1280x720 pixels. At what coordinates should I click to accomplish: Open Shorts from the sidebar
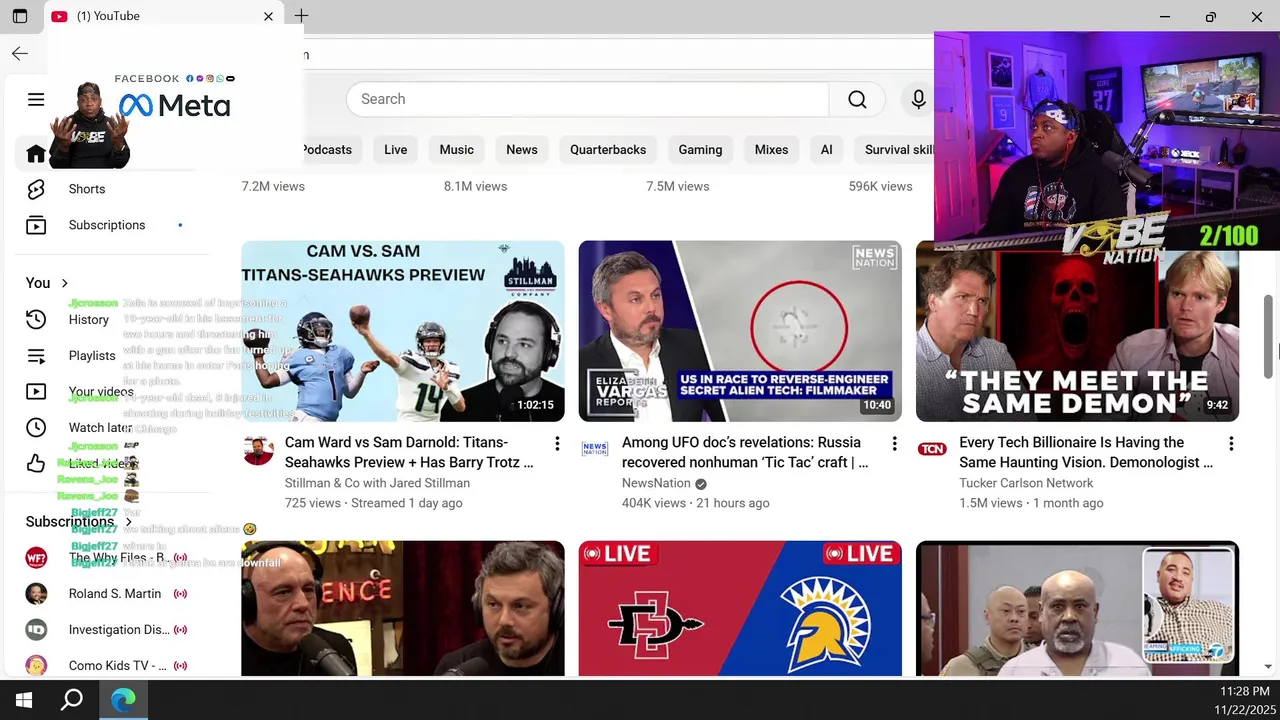[x=87, y=189]
